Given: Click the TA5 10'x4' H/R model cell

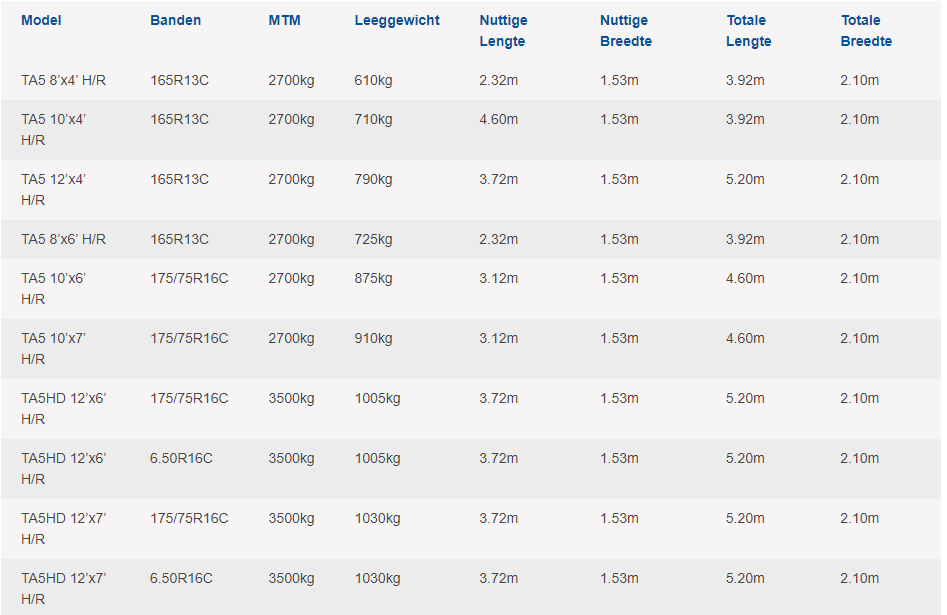Looking at the screenshot, I should coord(53,129).
